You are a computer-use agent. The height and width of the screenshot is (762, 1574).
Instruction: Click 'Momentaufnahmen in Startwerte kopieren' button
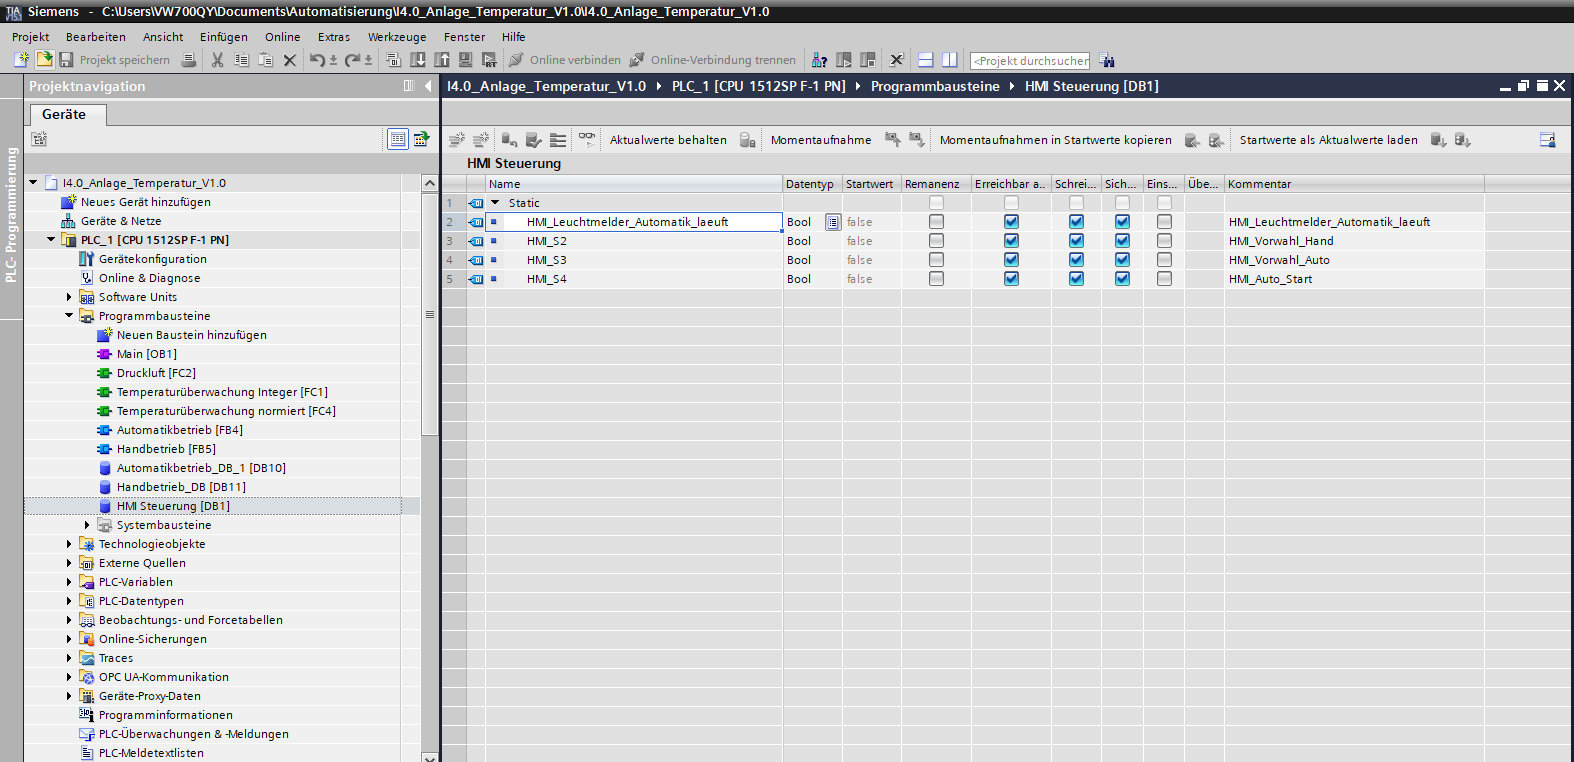point(1055,140)
